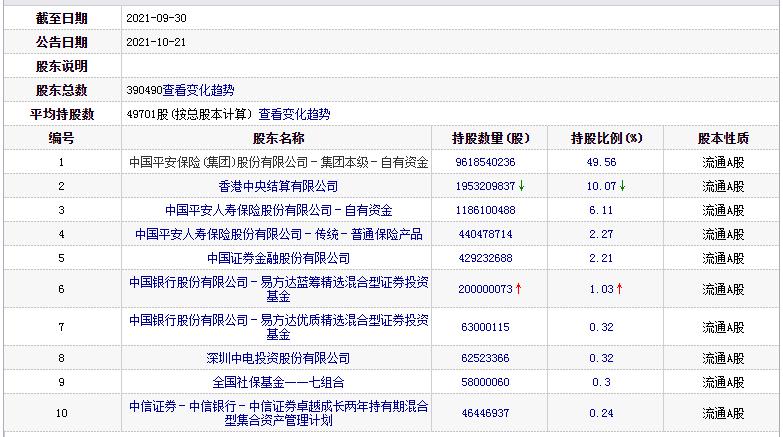Viewport: 783px width, 437px height.
Task: Click the 截至日期 row label
Action: click(61, 18)
